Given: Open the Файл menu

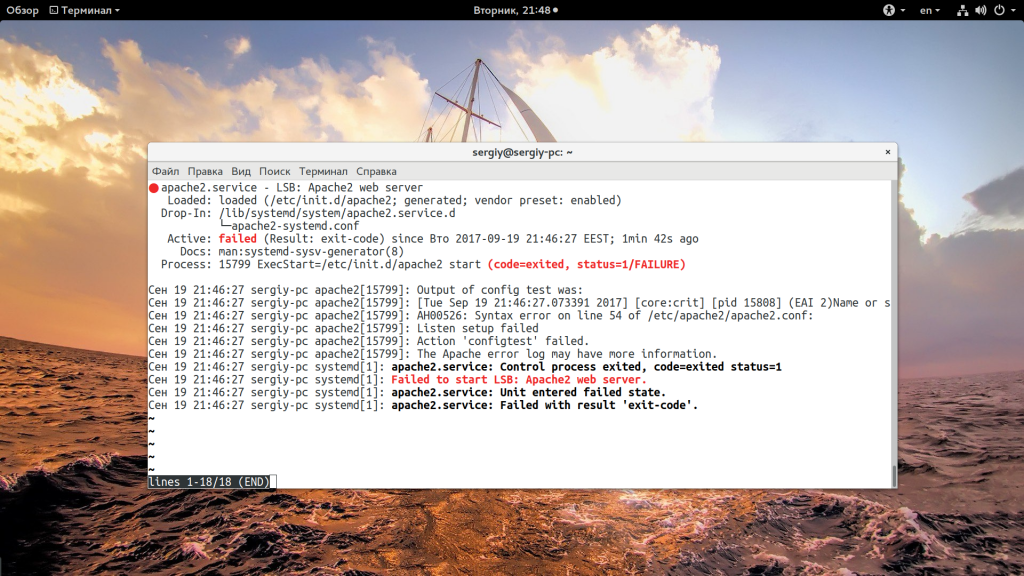Looking at the screenshot, I should [166, 171].
